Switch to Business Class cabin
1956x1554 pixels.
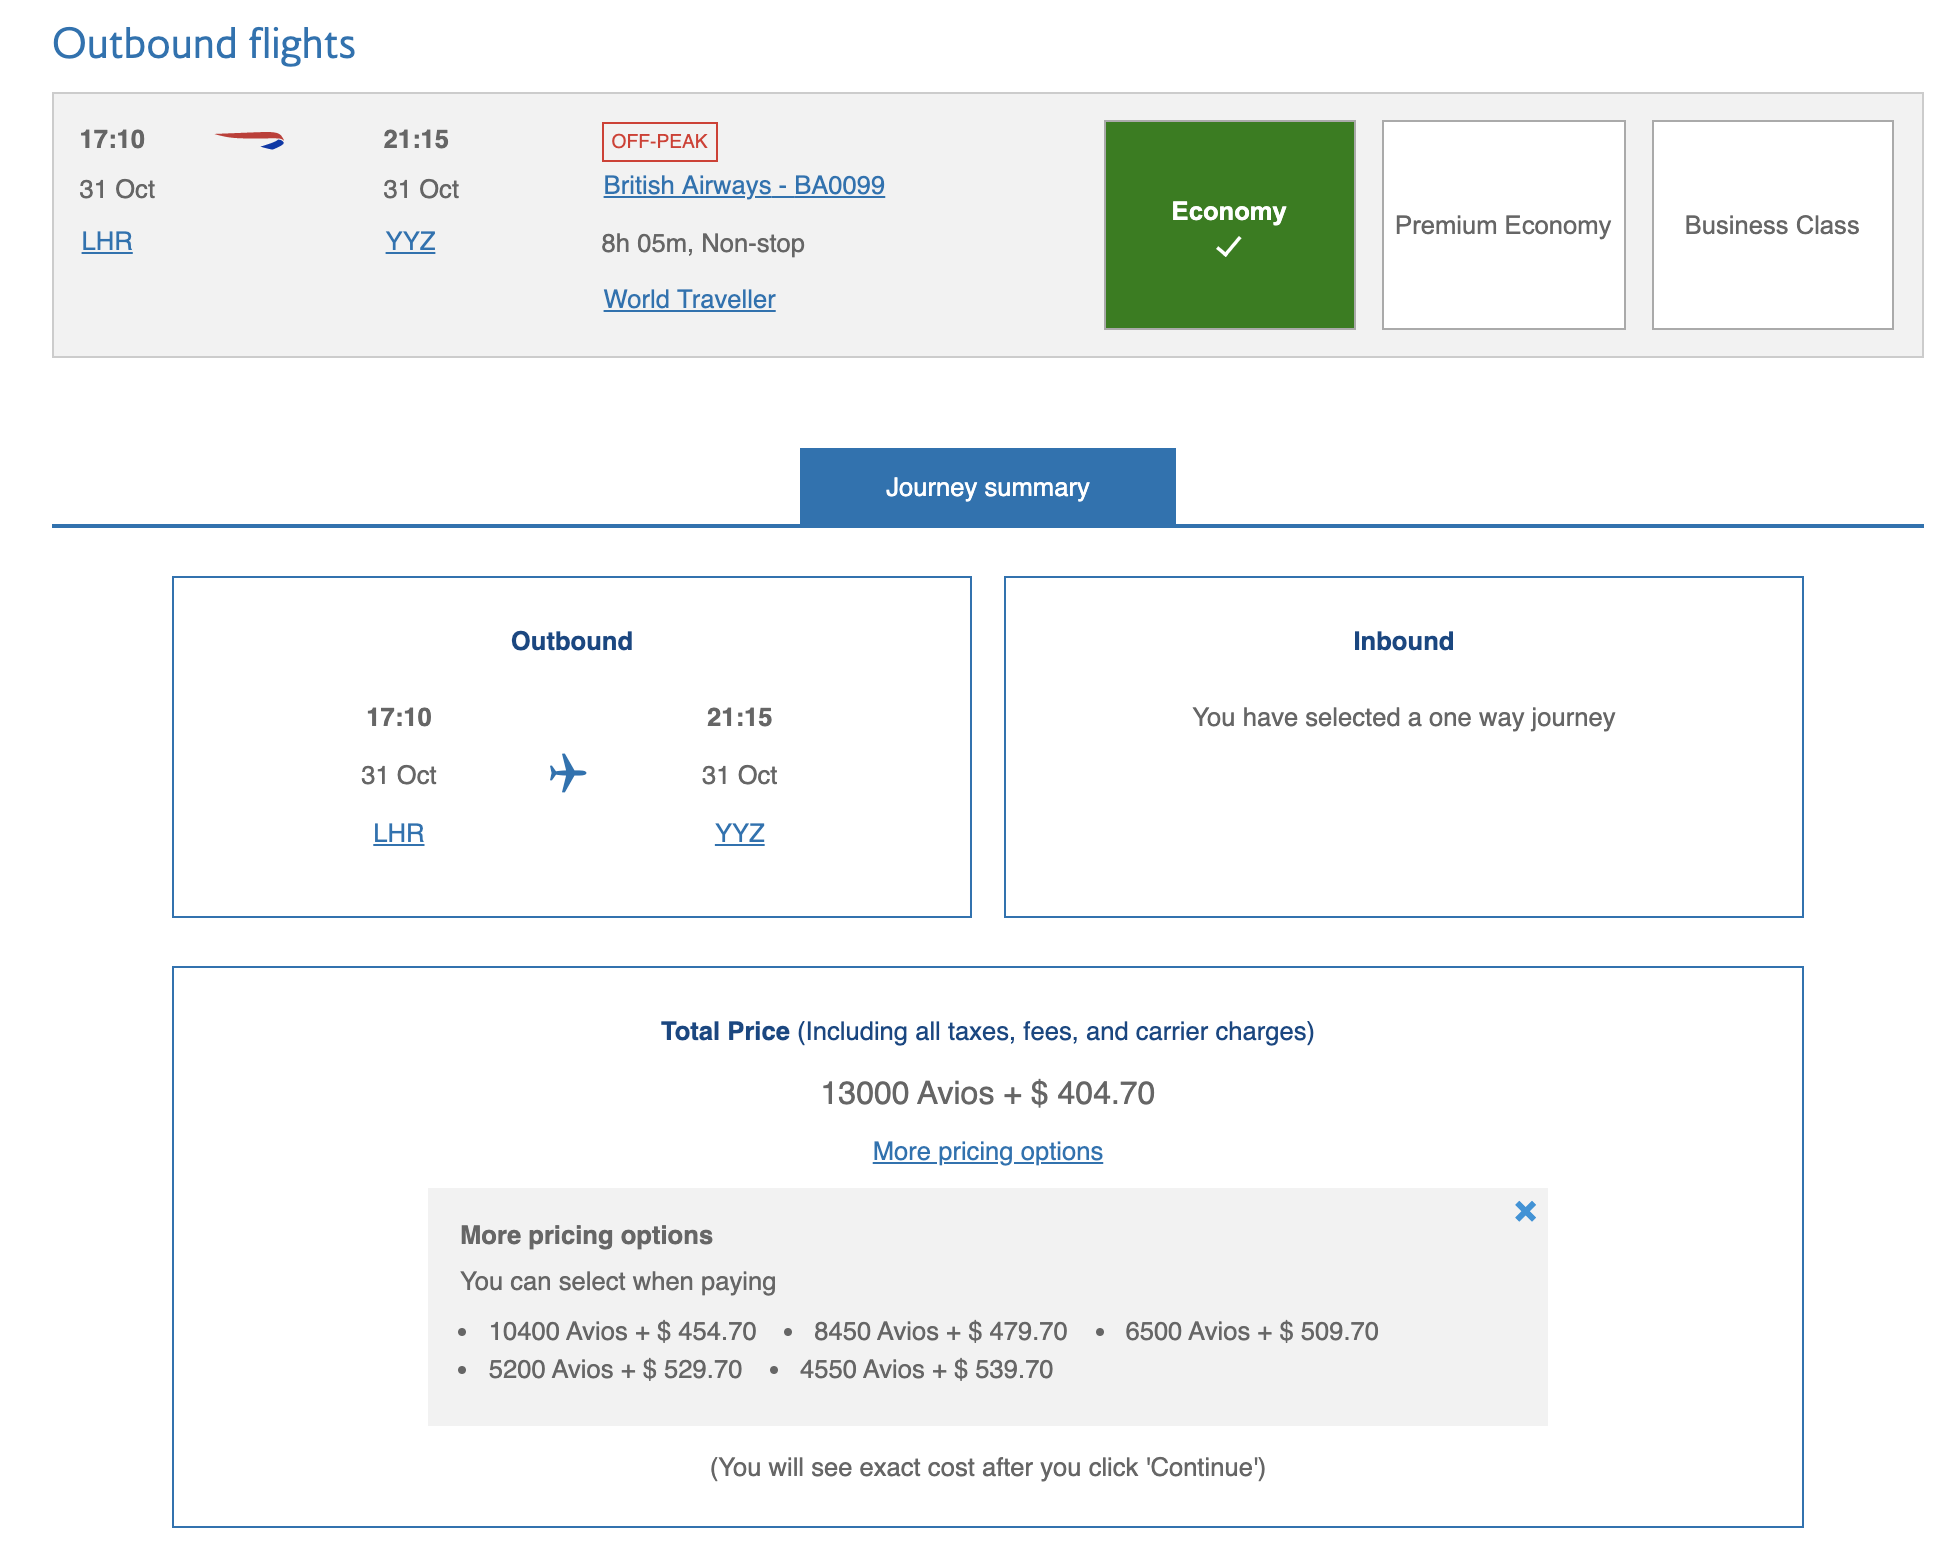click(1772, 225)
